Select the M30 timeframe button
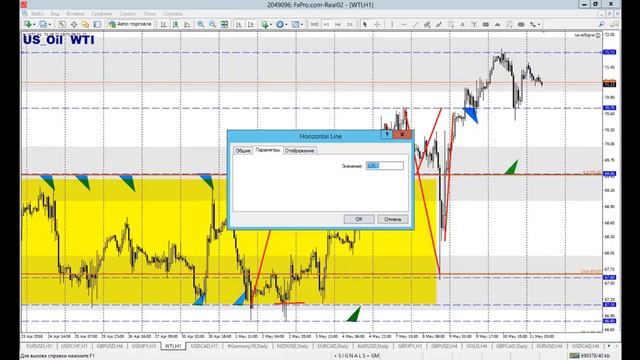The image size is (640, 360). pyautogui.click(x=314, y=24)
